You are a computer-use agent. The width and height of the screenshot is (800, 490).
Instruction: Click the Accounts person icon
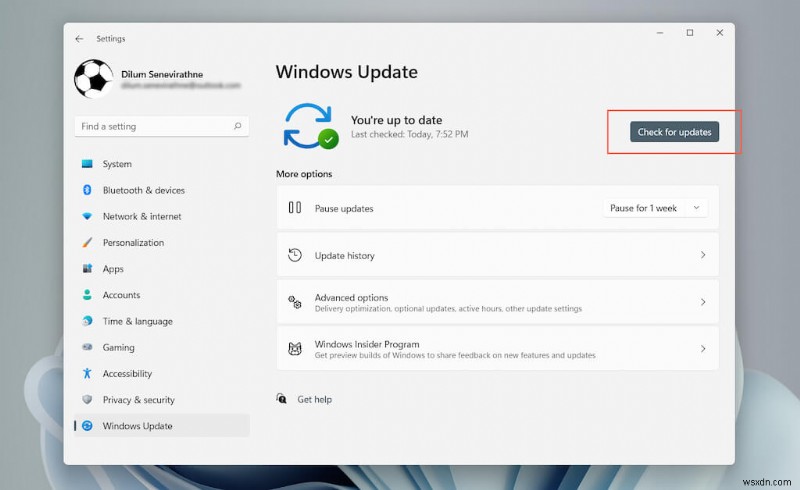point(87,295)
